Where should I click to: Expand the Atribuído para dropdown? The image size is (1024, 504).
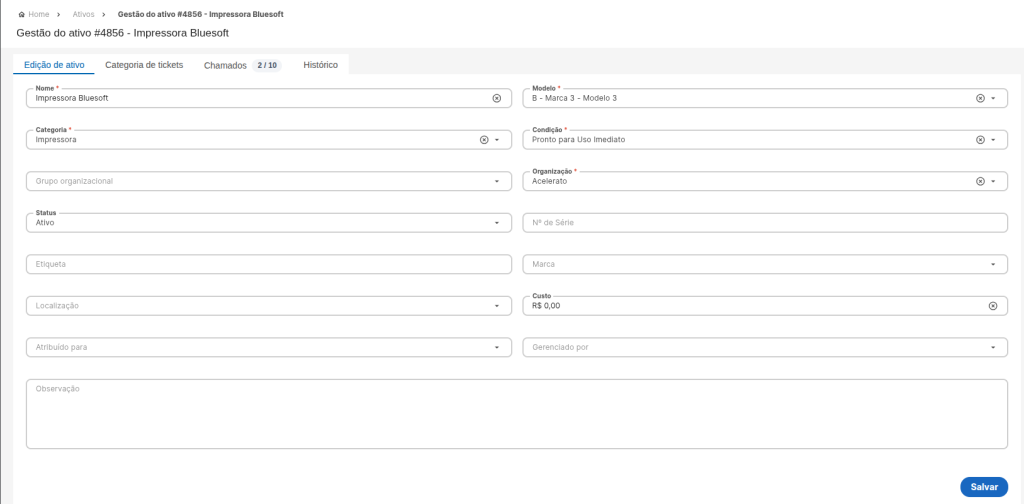pyautogui.click(x=496, y=347)
